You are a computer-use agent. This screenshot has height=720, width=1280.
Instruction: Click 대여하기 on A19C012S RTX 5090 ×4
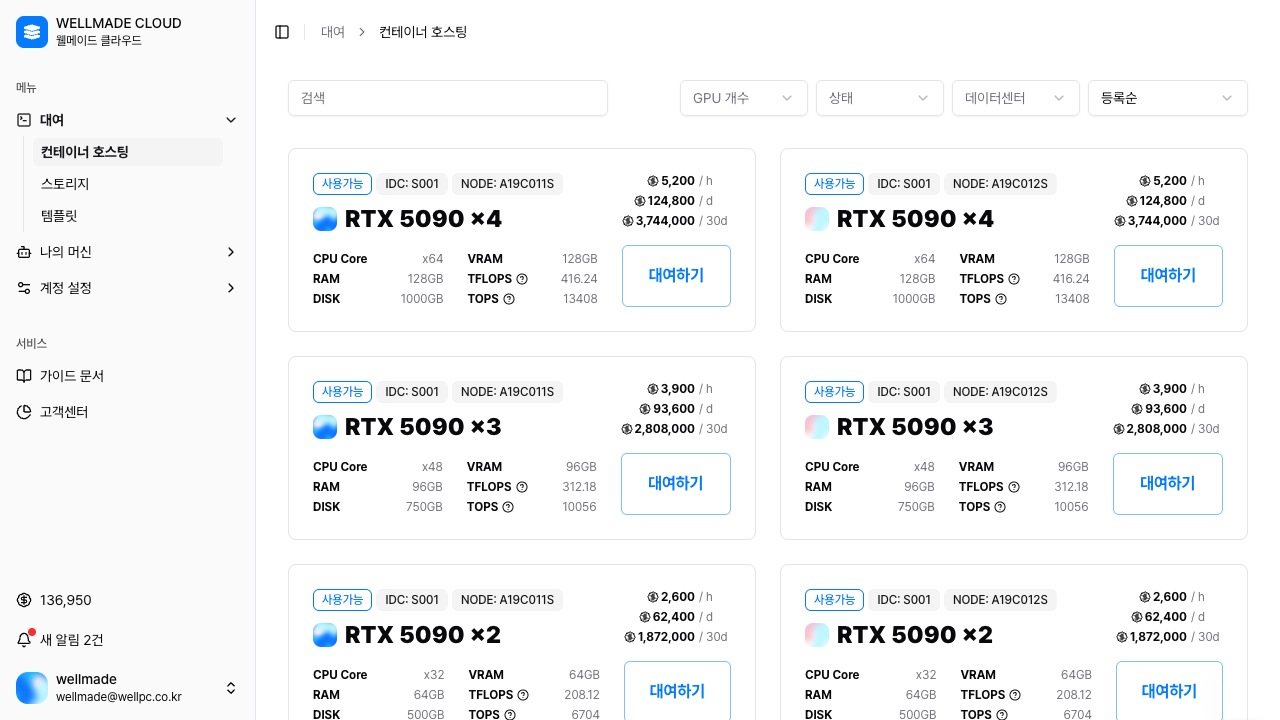1168,276
